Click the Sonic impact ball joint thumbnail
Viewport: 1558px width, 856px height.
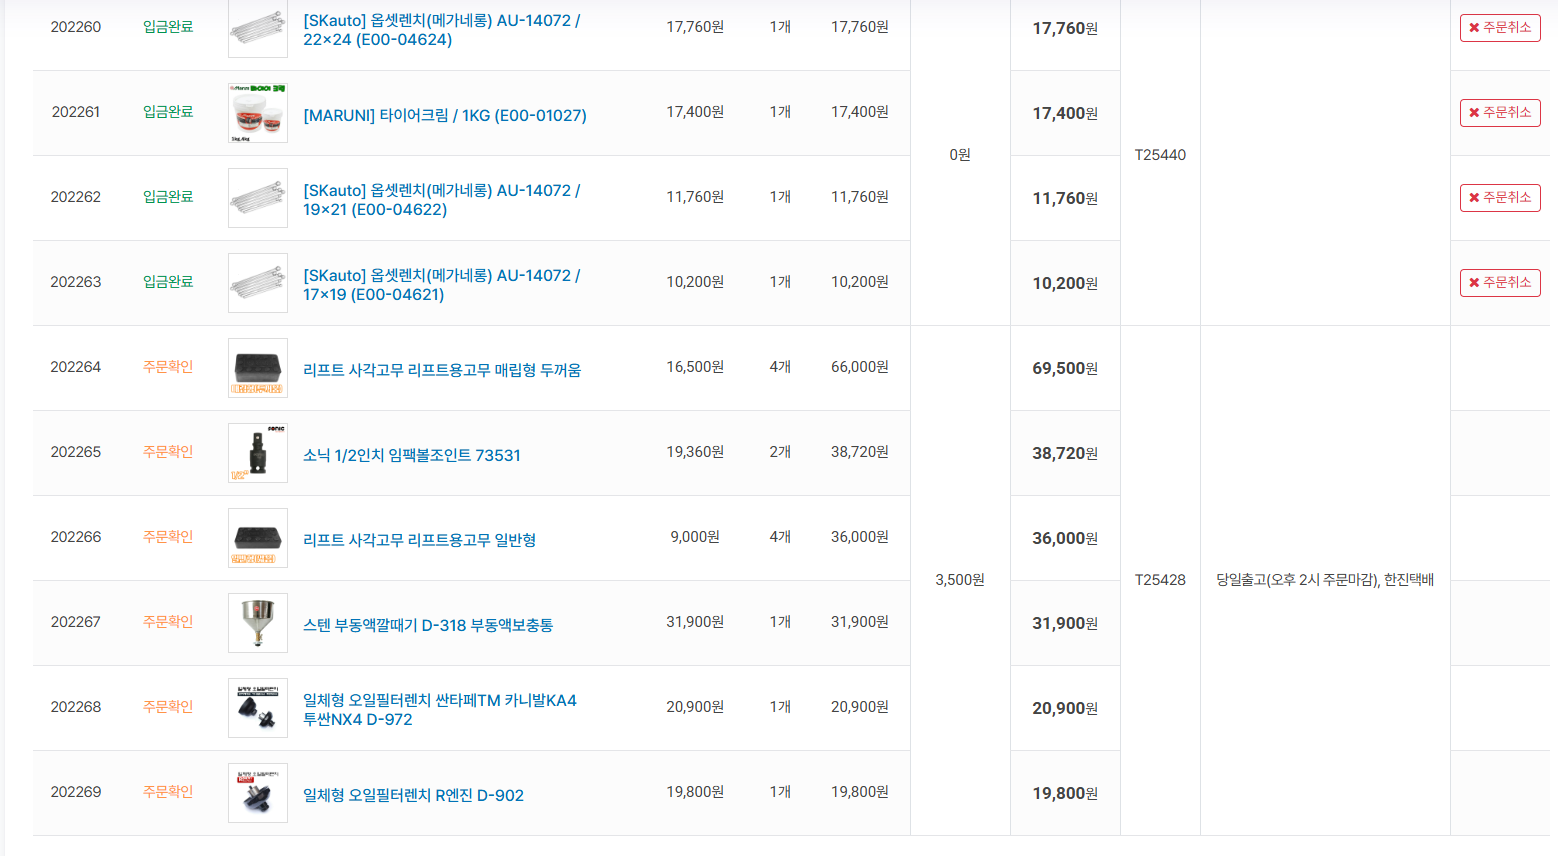[258, 453]
